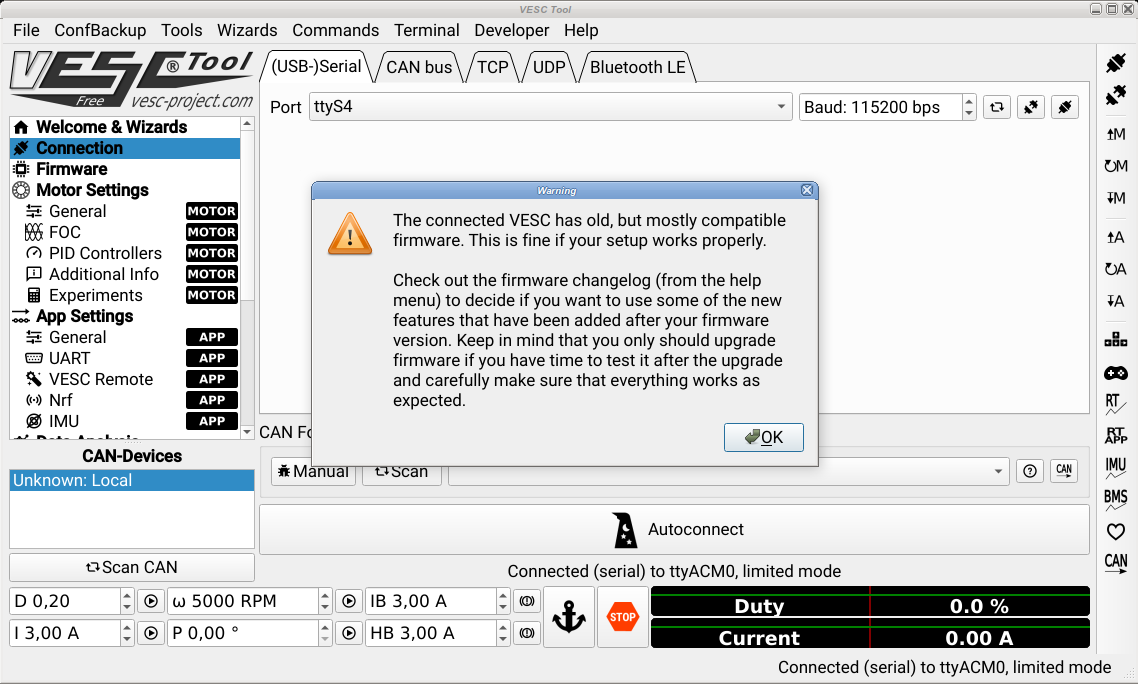This screenshot has width=1138, height=684.
Task: Toggle IMU data stream icon
Action: pyautogui.click(x=1116, y=467)
